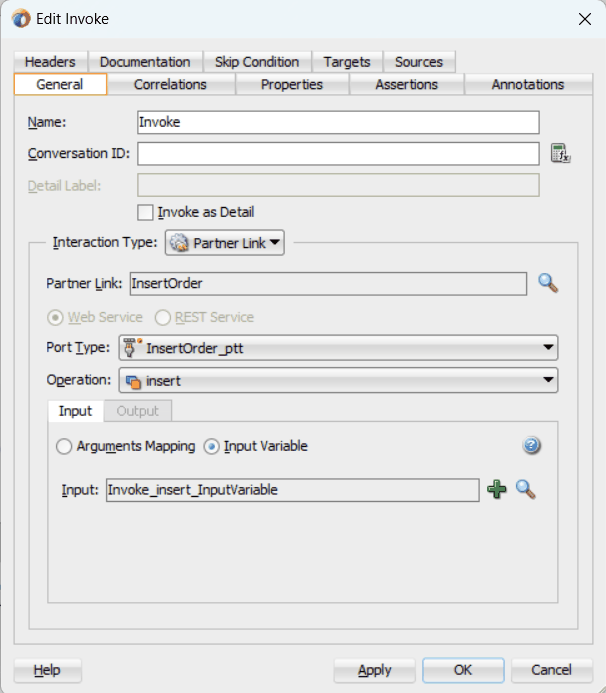
Task: Click the Help button
Action: click(x=47, y=670)
